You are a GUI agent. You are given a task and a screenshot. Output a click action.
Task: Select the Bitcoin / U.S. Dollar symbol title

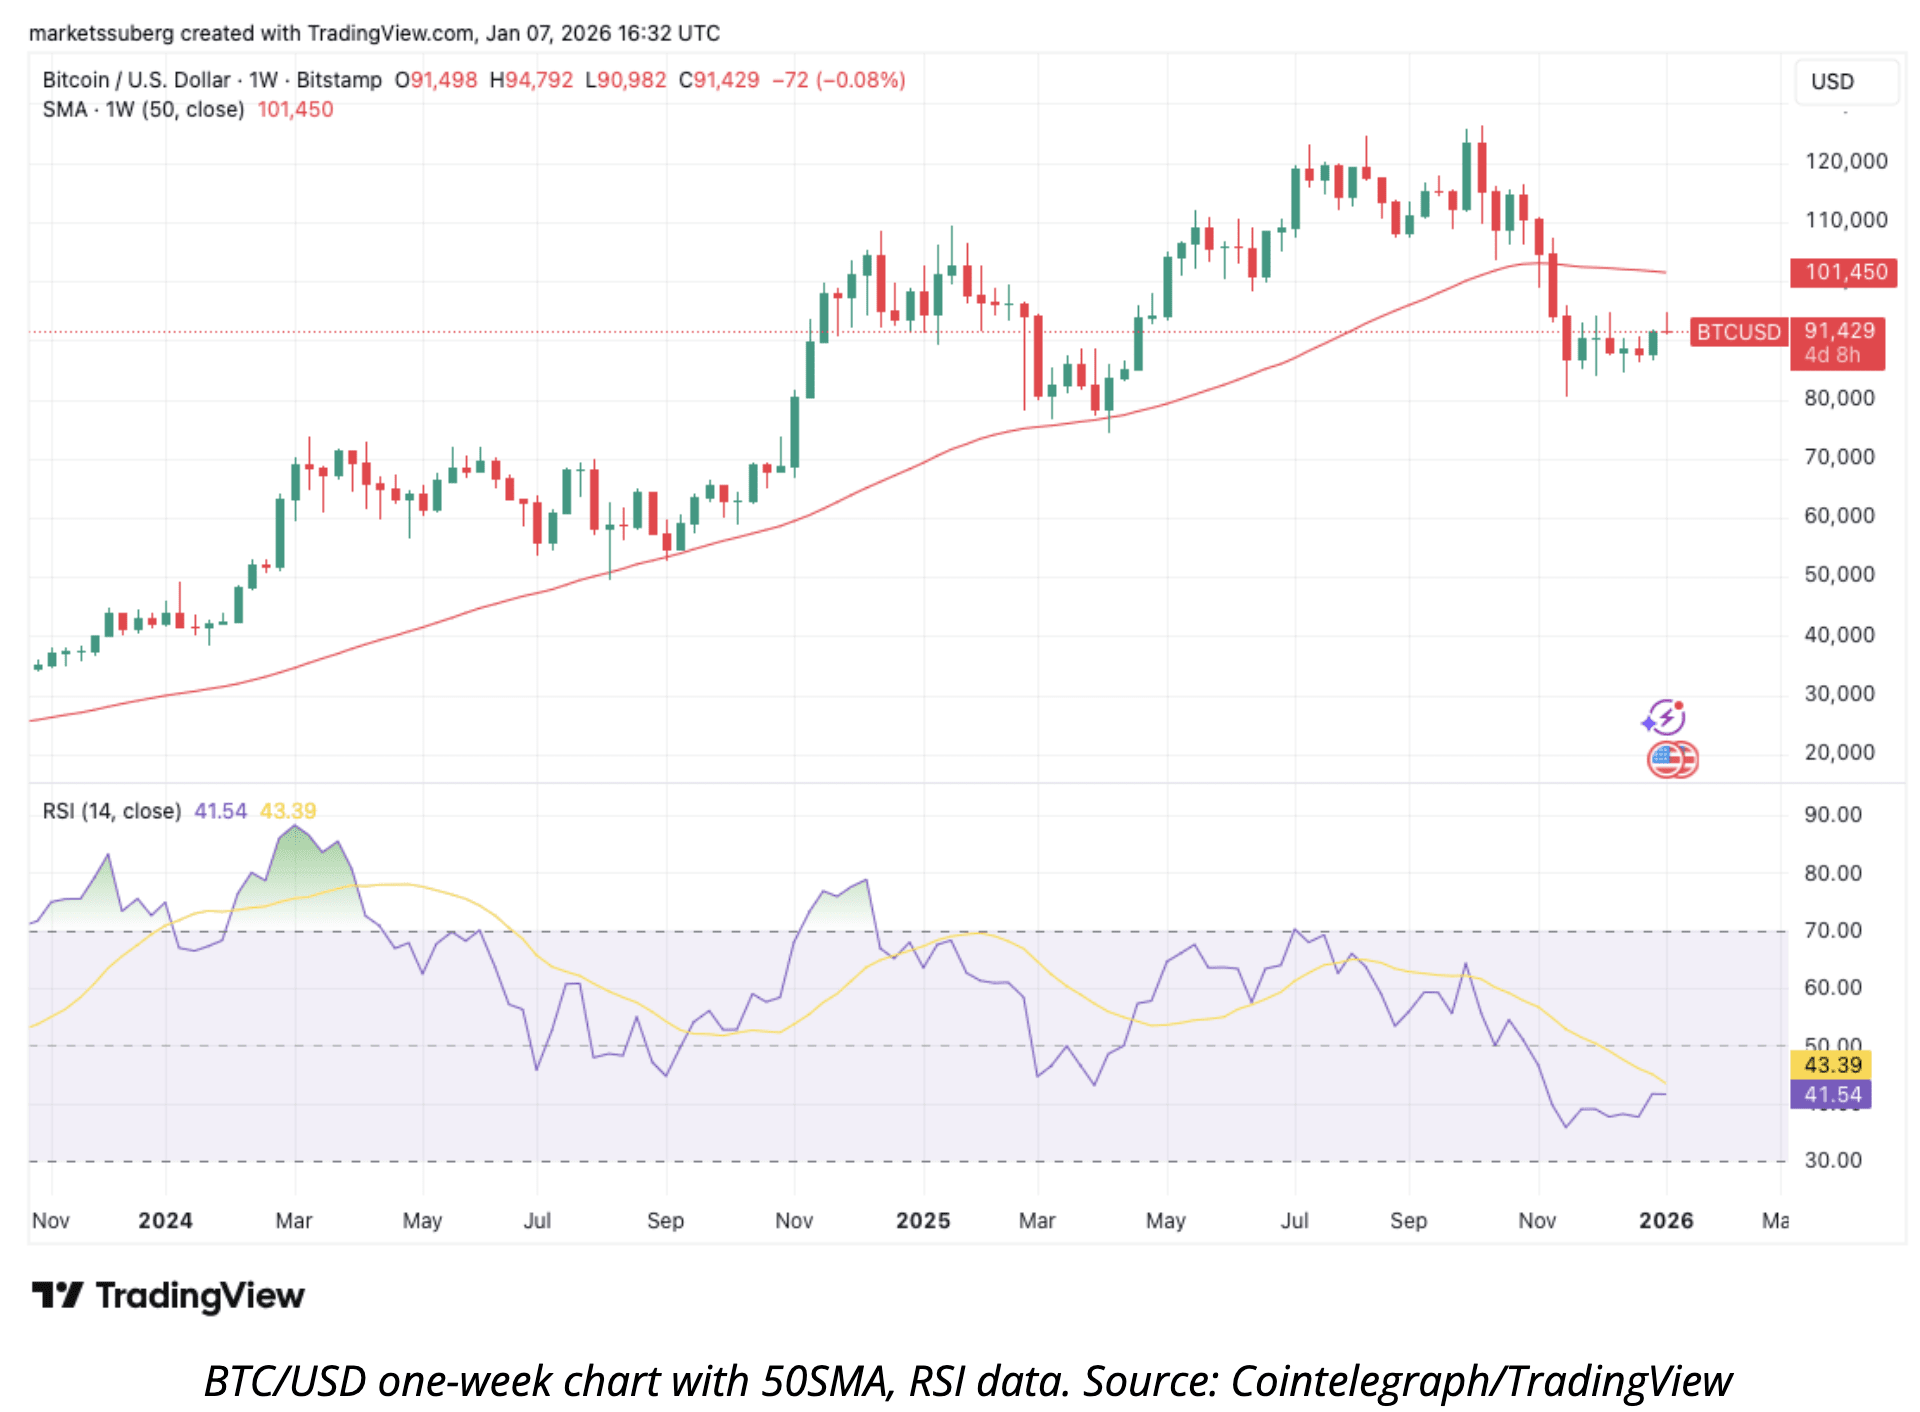coord(136,80)
